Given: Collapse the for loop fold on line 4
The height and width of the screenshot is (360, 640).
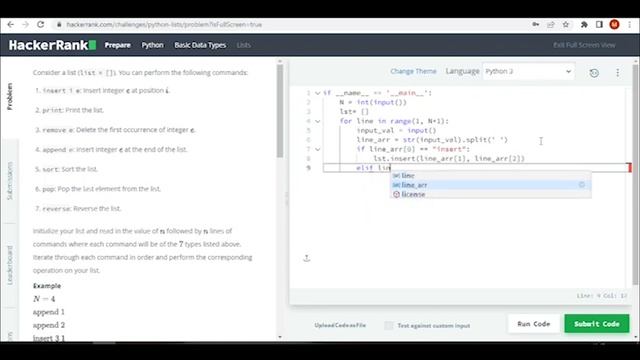Looking at the screenshot, I should point(318,121).
